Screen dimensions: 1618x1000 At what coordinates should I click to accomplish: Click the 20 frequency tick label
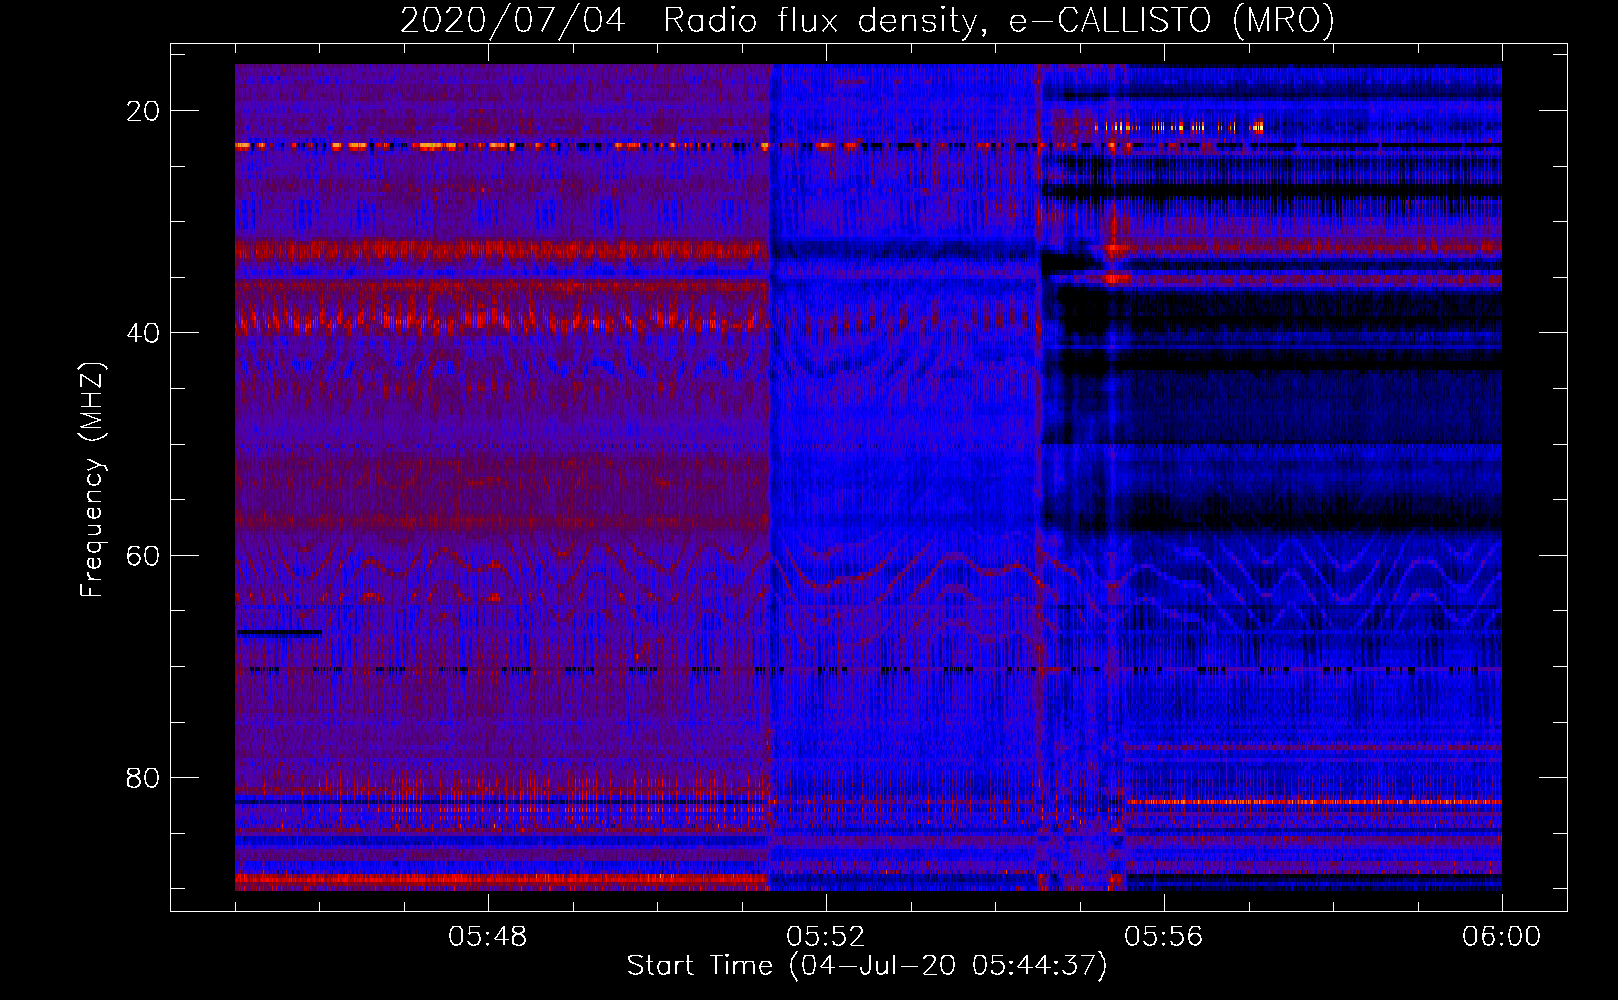pos(143,111)
